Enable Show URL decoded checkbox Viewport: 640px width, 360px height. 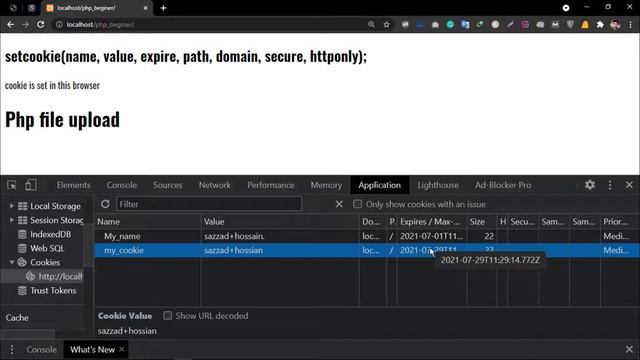click(167, 316)
